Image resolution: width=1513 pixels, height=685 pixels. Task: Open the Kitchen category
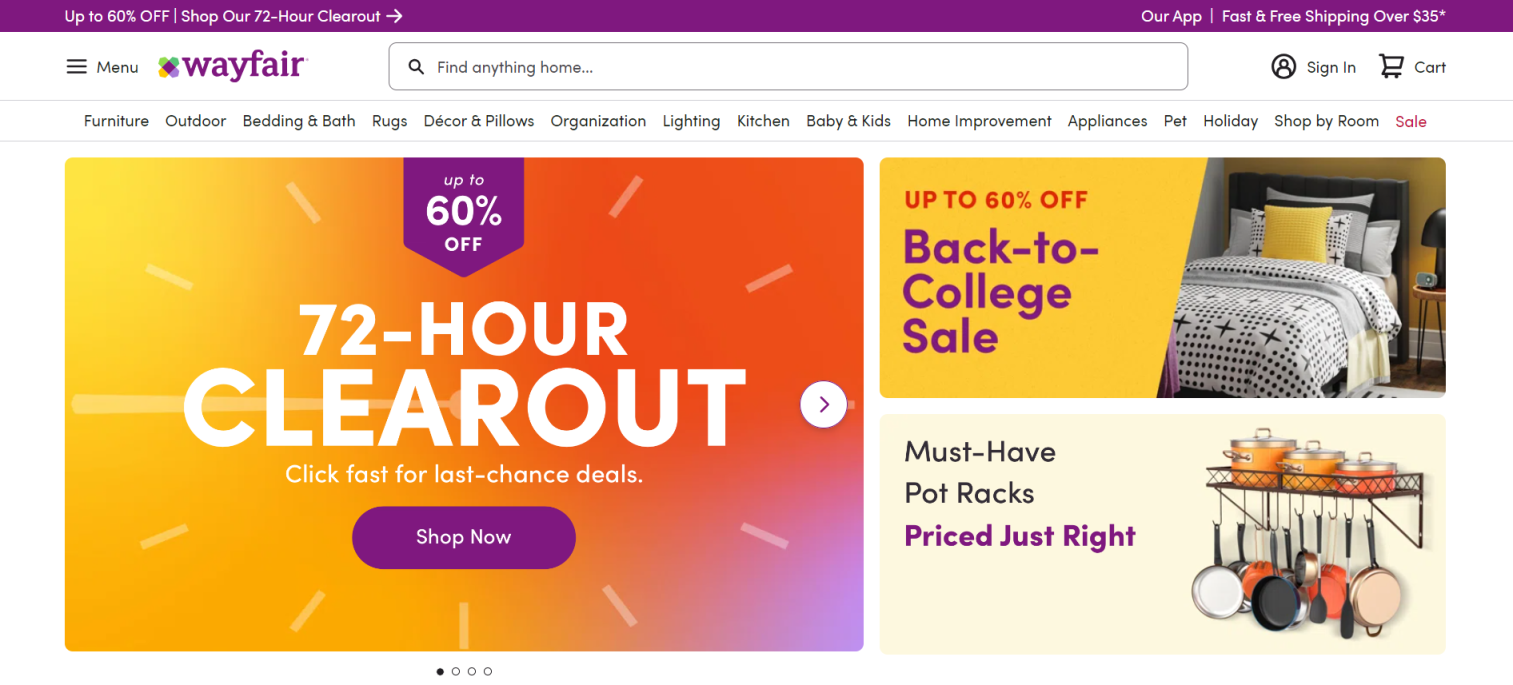coord(763,120)
